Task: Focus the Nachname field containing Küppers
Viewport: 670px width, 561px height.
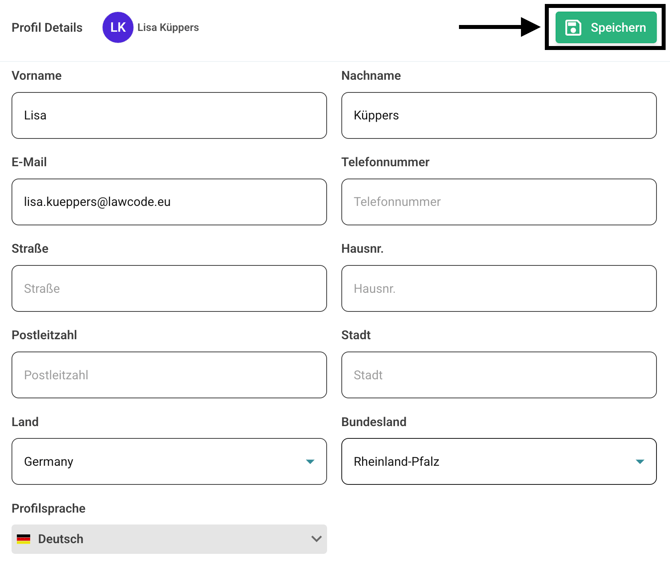Action: tap(498, 115)
